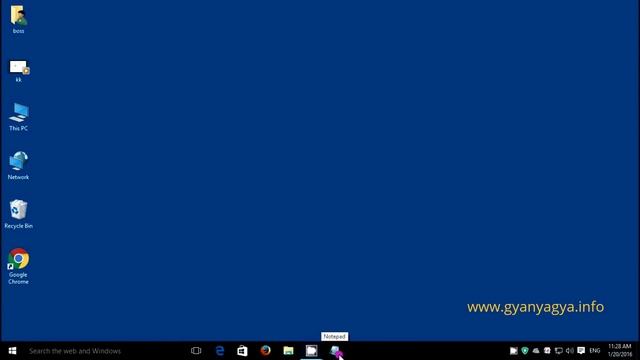
Task: Switch to the active screen recorder app on taskbar
Action: 311,351
